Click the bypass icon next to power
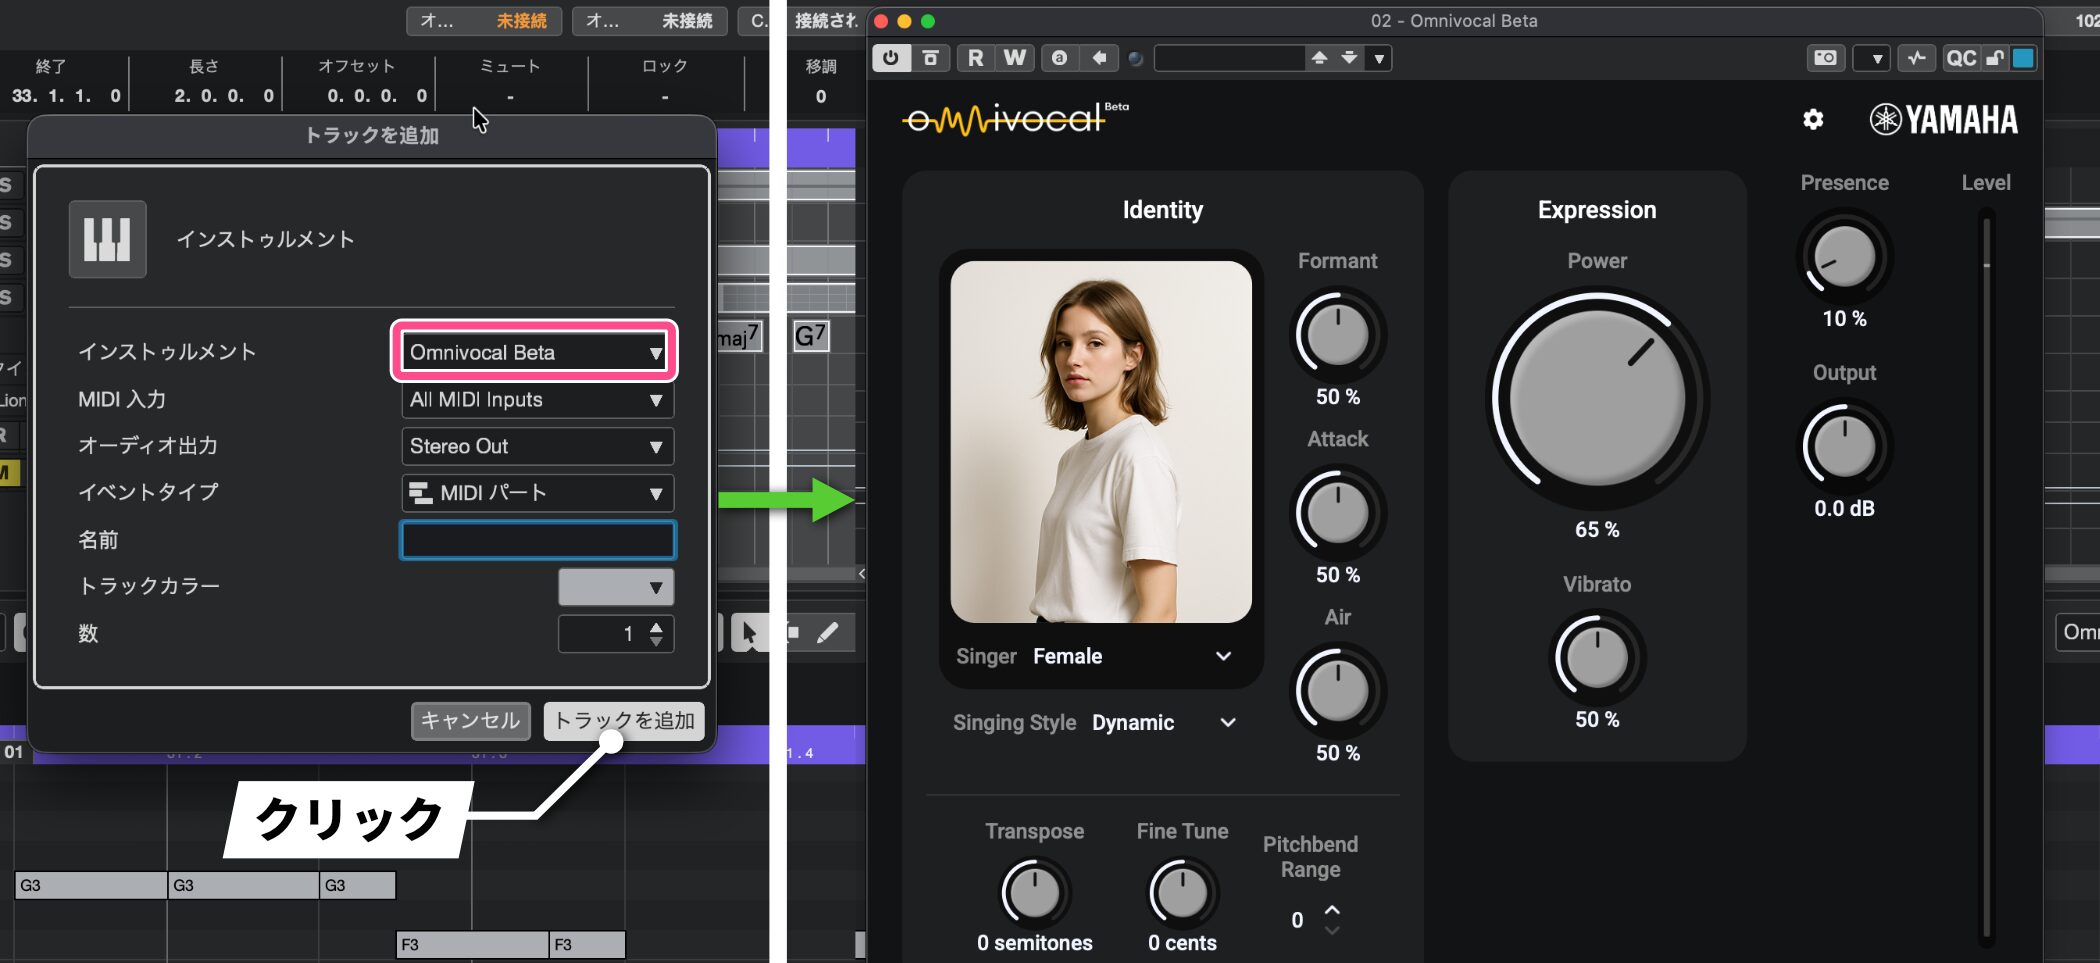This screenshot has width=2100, height=963. pyautogui.click(x=930, y=58)
